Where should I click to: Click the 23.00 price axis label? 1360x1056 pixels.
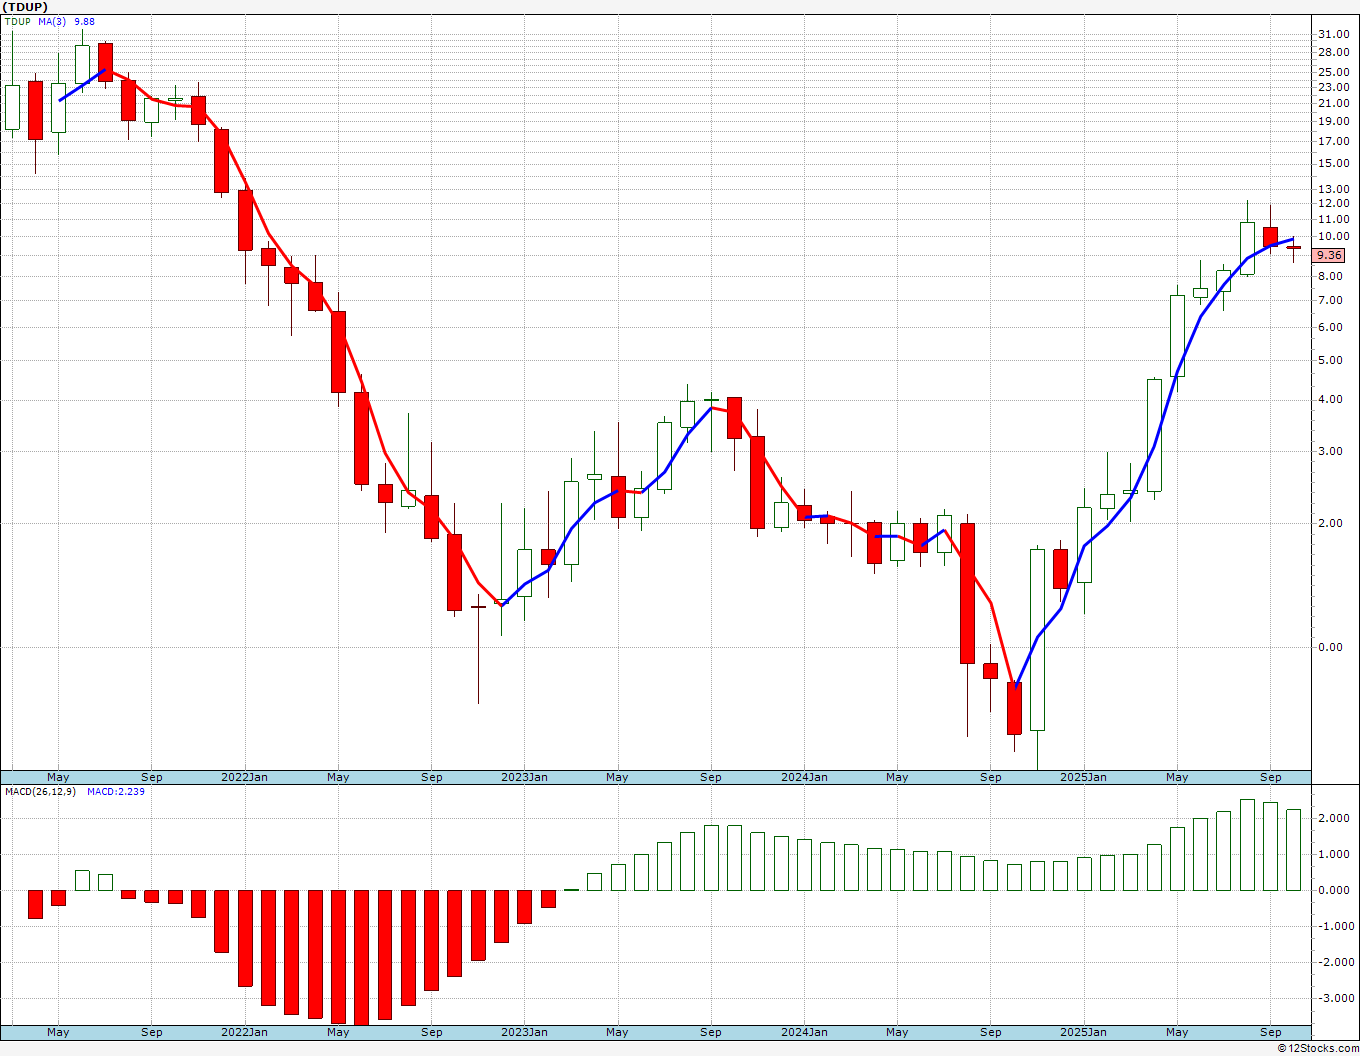[1335, 88]
